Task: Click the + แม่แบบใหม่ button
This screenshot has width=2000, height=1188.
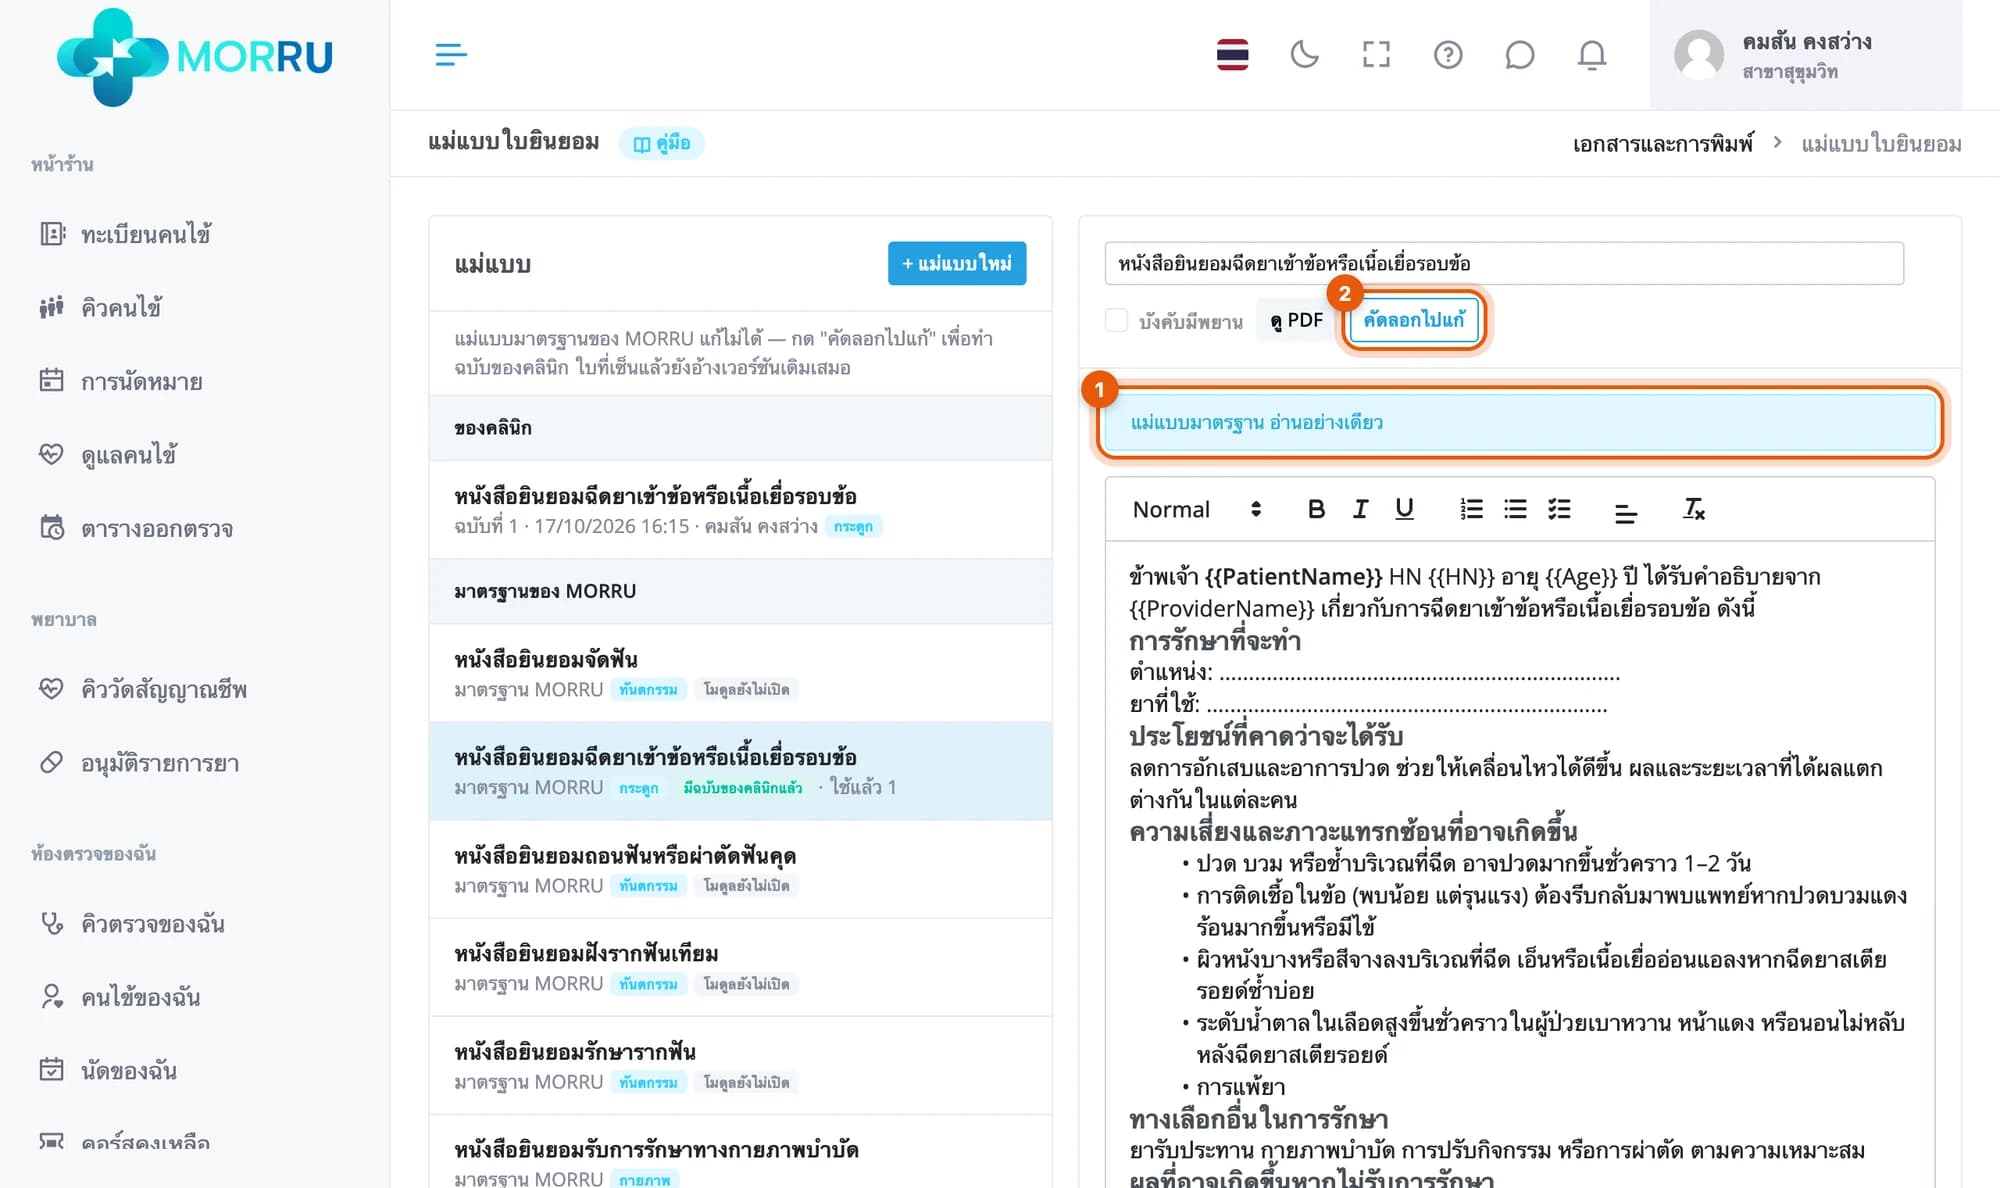Action: tap(957, 263)
